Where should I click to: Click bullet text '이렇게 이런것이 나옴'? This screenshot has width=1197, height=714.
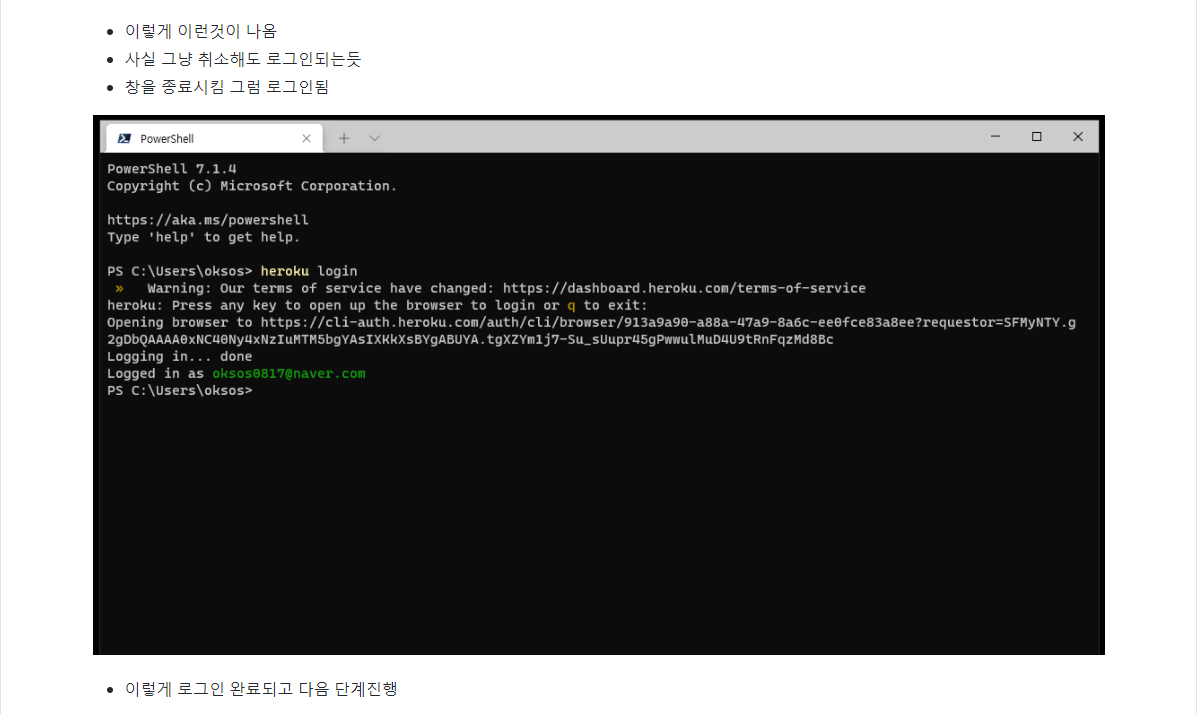point(201,31)
